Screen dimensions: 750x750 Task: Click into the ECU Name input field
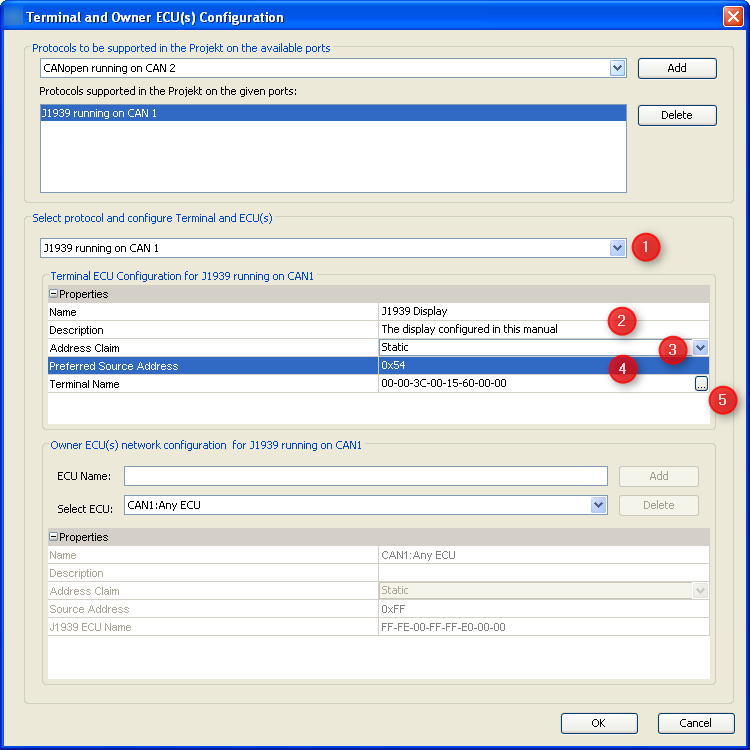(x=366, y=476)
